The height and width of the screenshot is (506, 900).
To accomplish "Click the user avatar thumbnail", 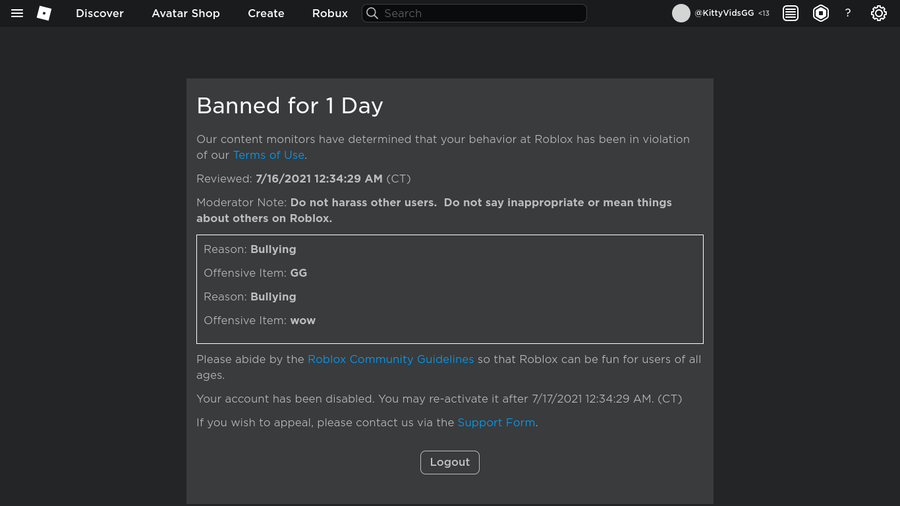I will pos(681,13).
